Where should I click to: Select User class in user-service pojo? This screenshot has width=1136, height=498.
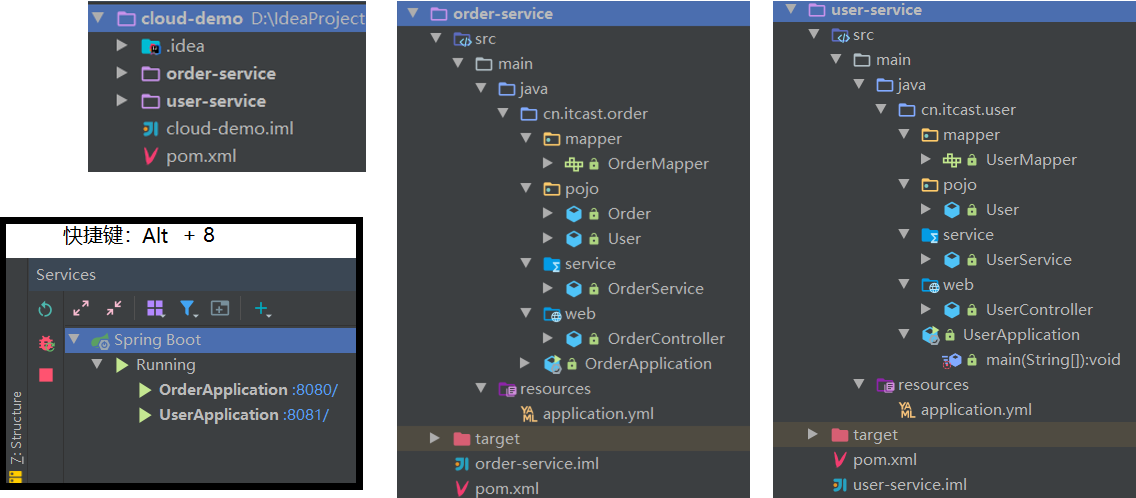click(x=1002, y=209)
